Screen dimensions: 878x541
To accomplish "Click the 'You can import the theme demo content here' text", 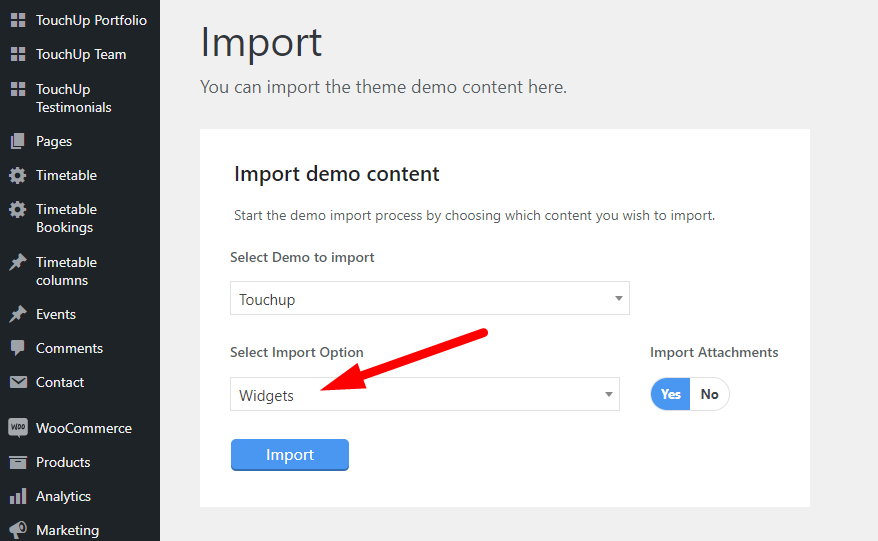I will [x=384, y=87].
